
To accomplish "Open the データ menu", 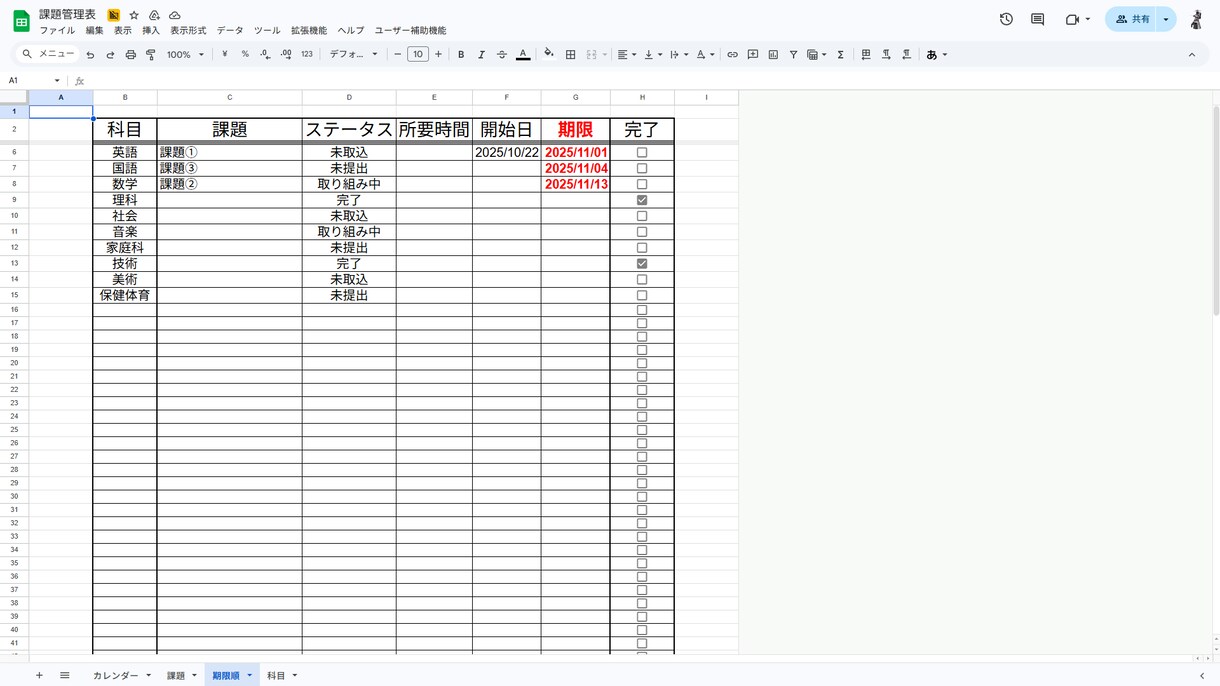I will pos(230,31).
